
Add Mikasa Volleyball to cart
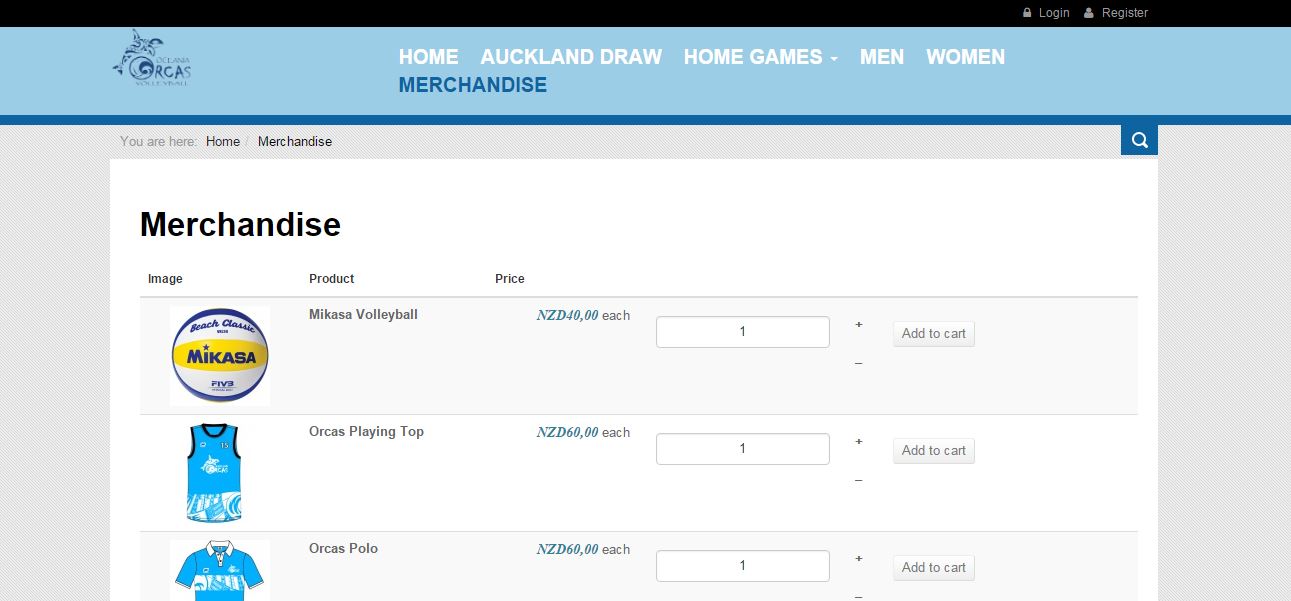(x=934, y=334)
